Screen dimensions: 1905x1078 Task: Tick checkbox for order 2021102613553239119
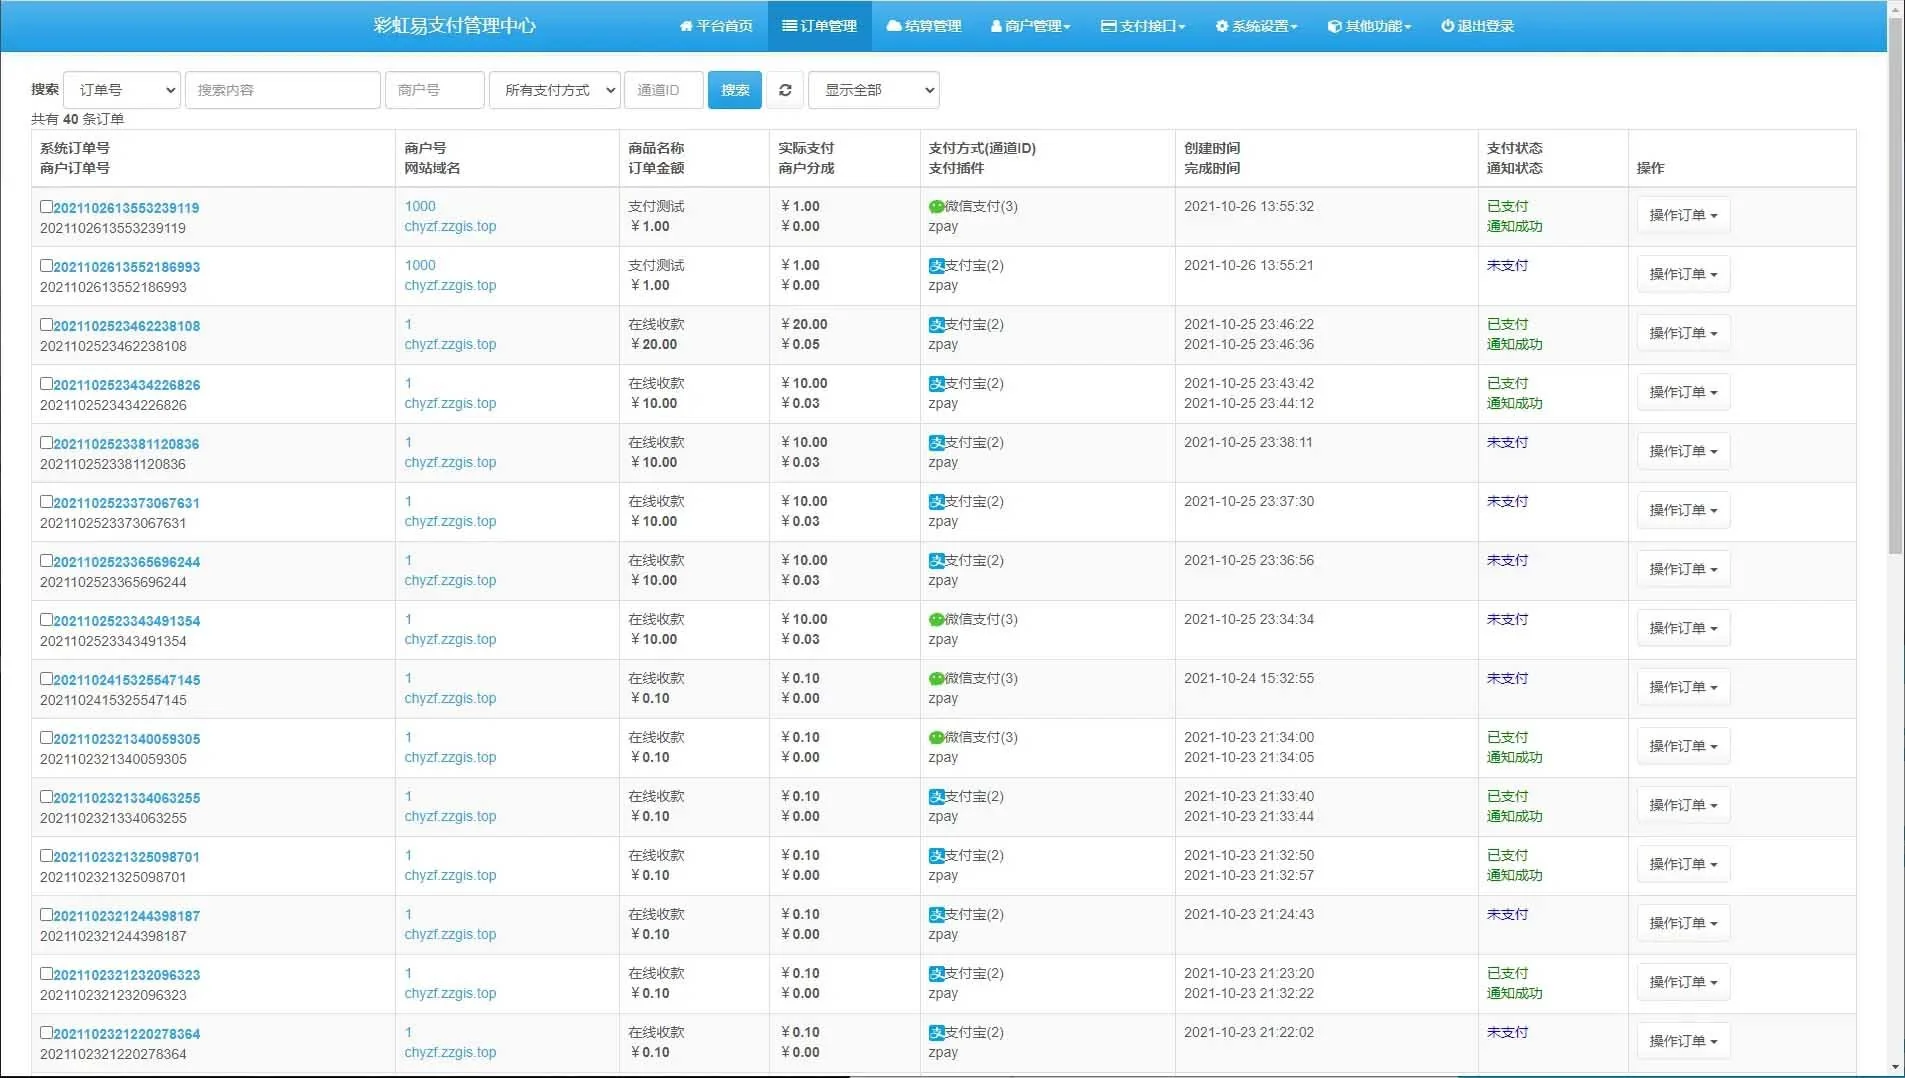pyautogui.click(x=46, y=207)
